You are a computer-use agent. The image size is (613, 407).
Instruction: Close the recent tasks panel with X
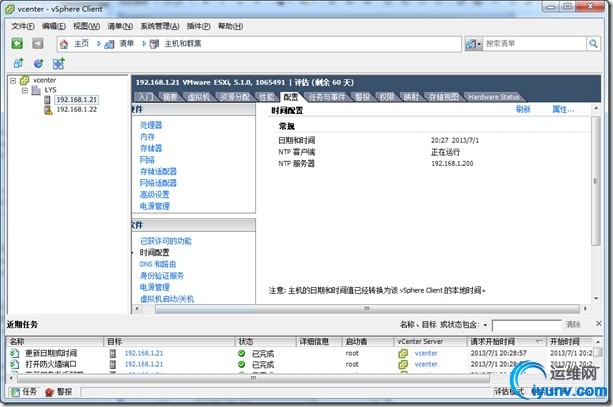pyautogui.click(x=599, y=324)
